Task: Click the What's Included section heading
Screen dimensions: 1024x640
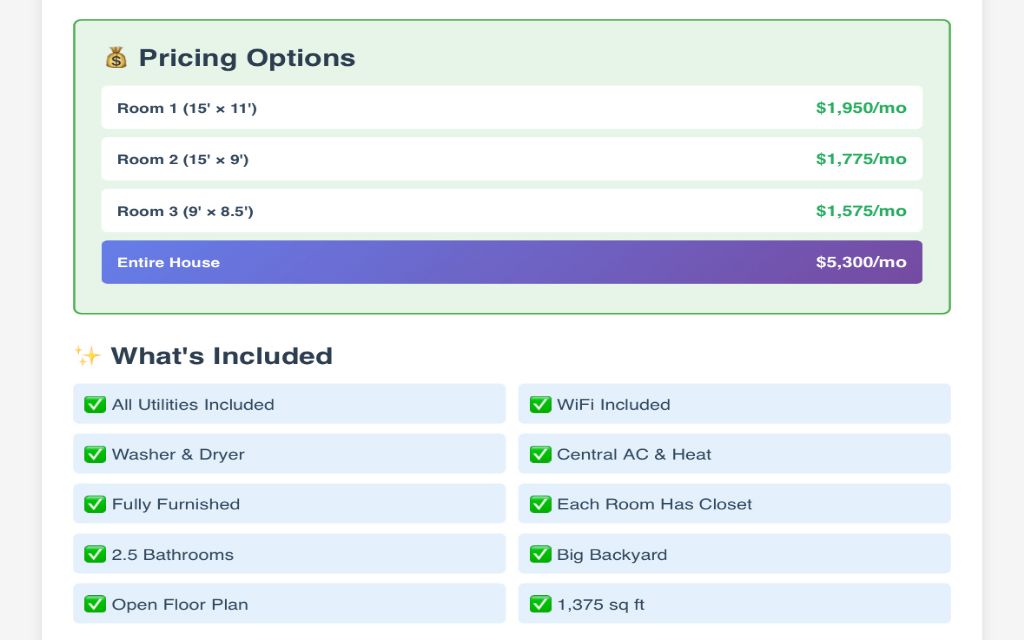Action: click(221, 356)
